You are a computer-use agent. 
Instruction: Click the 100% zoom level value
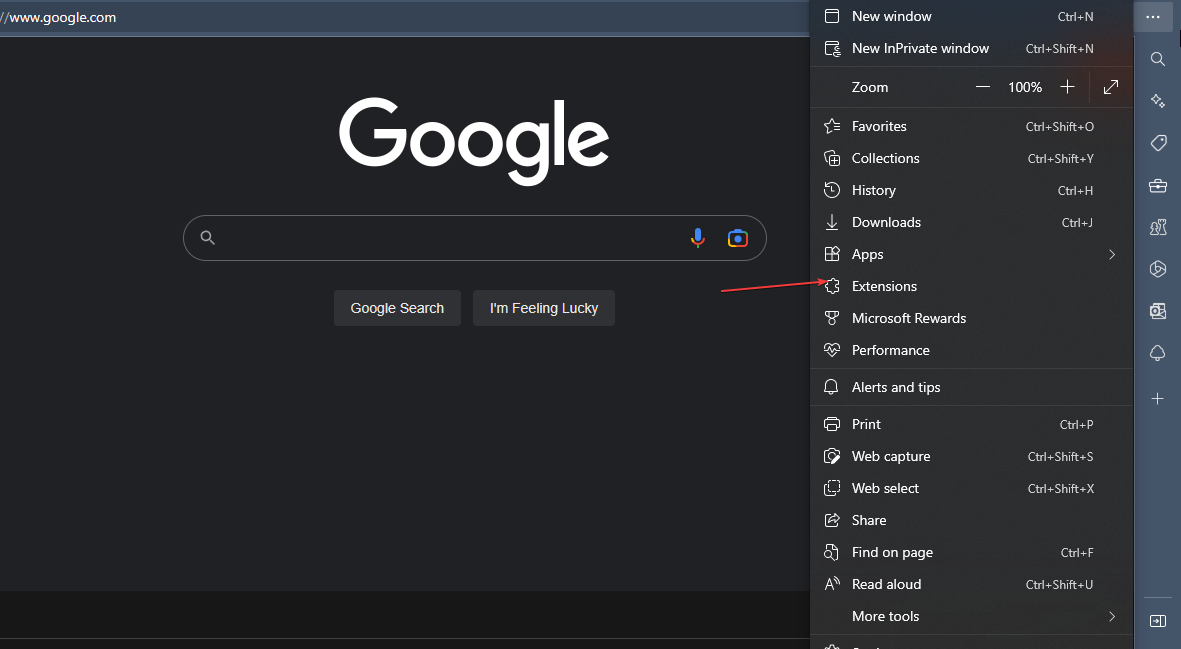(x=1025, y=87)
